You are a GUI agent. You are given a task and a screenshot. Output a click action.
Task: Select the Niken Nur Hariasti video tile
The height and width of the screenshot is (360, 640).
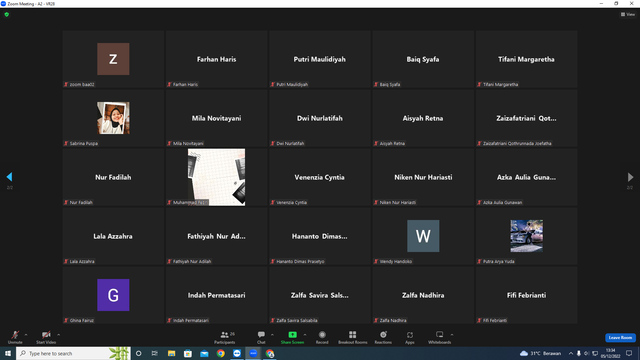[423, 177]
